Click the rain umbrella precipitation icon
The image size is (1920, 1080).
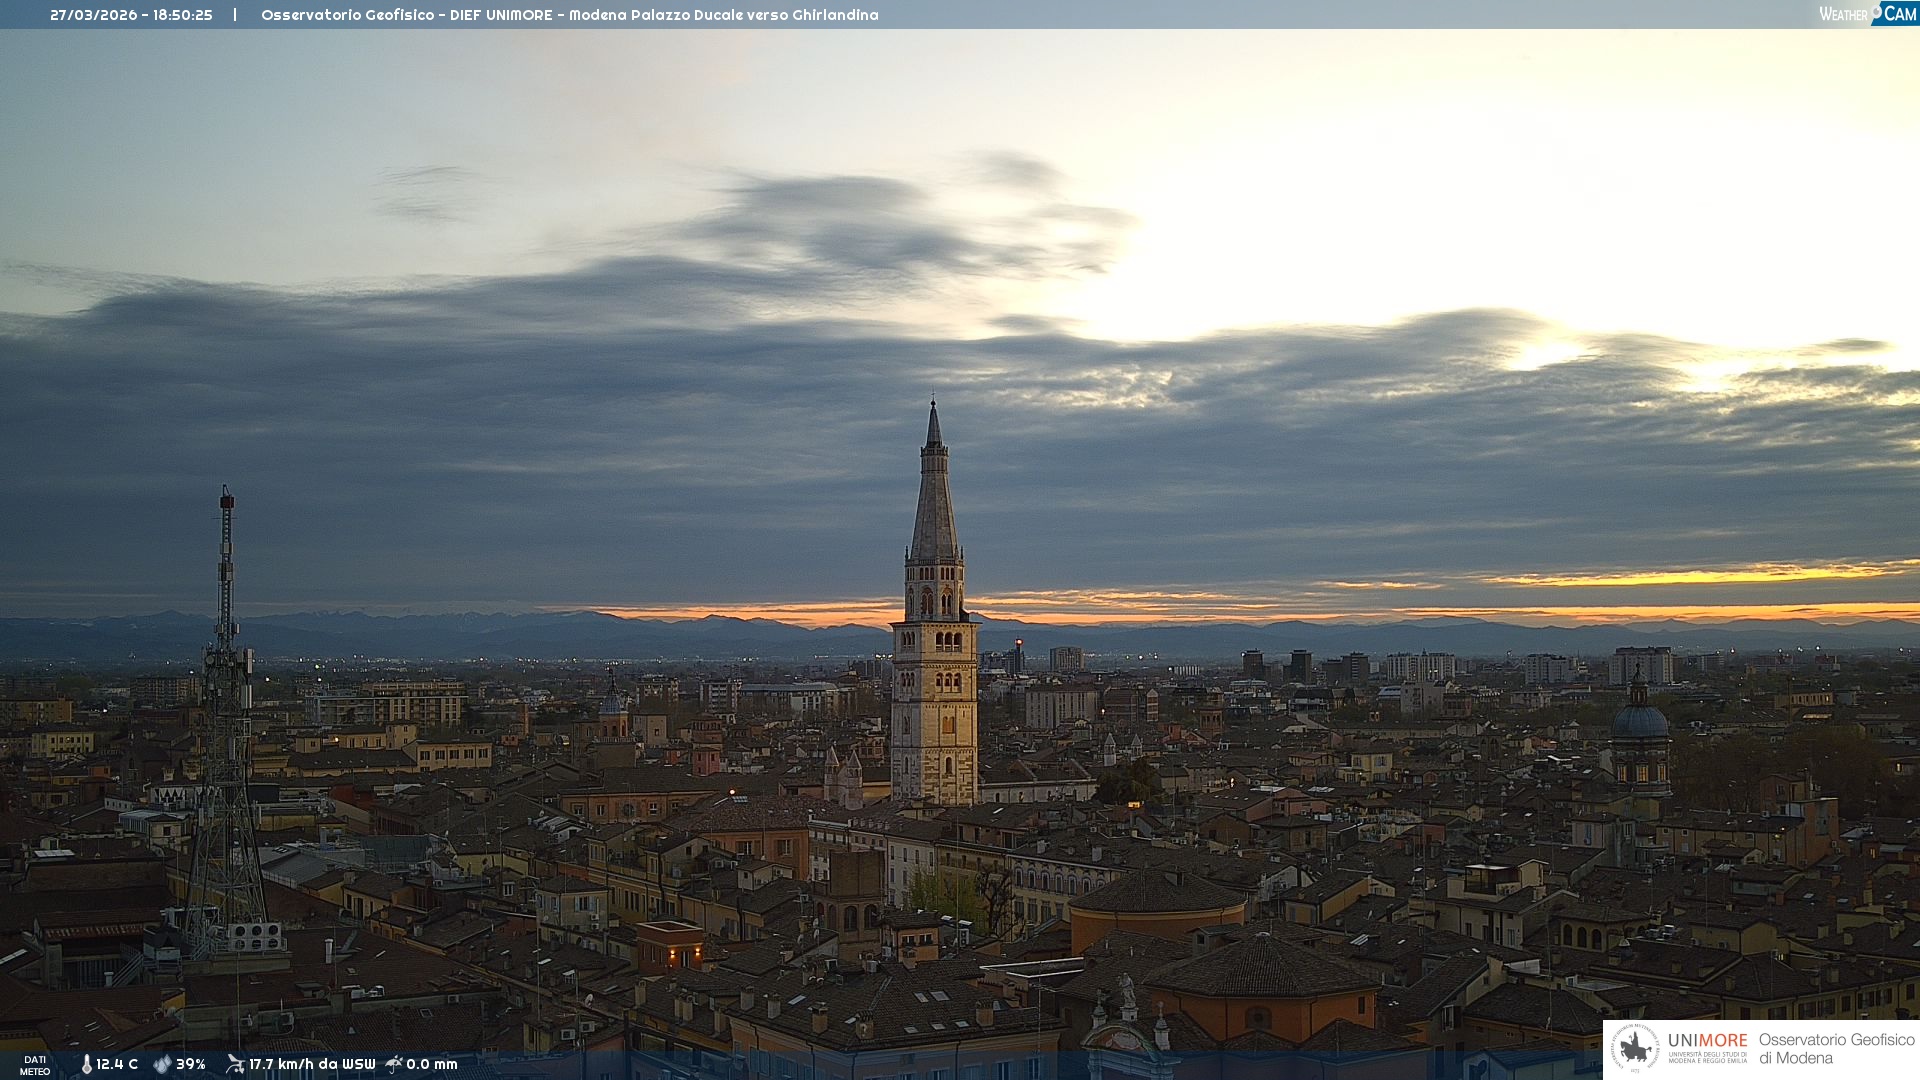point(394,1064)
